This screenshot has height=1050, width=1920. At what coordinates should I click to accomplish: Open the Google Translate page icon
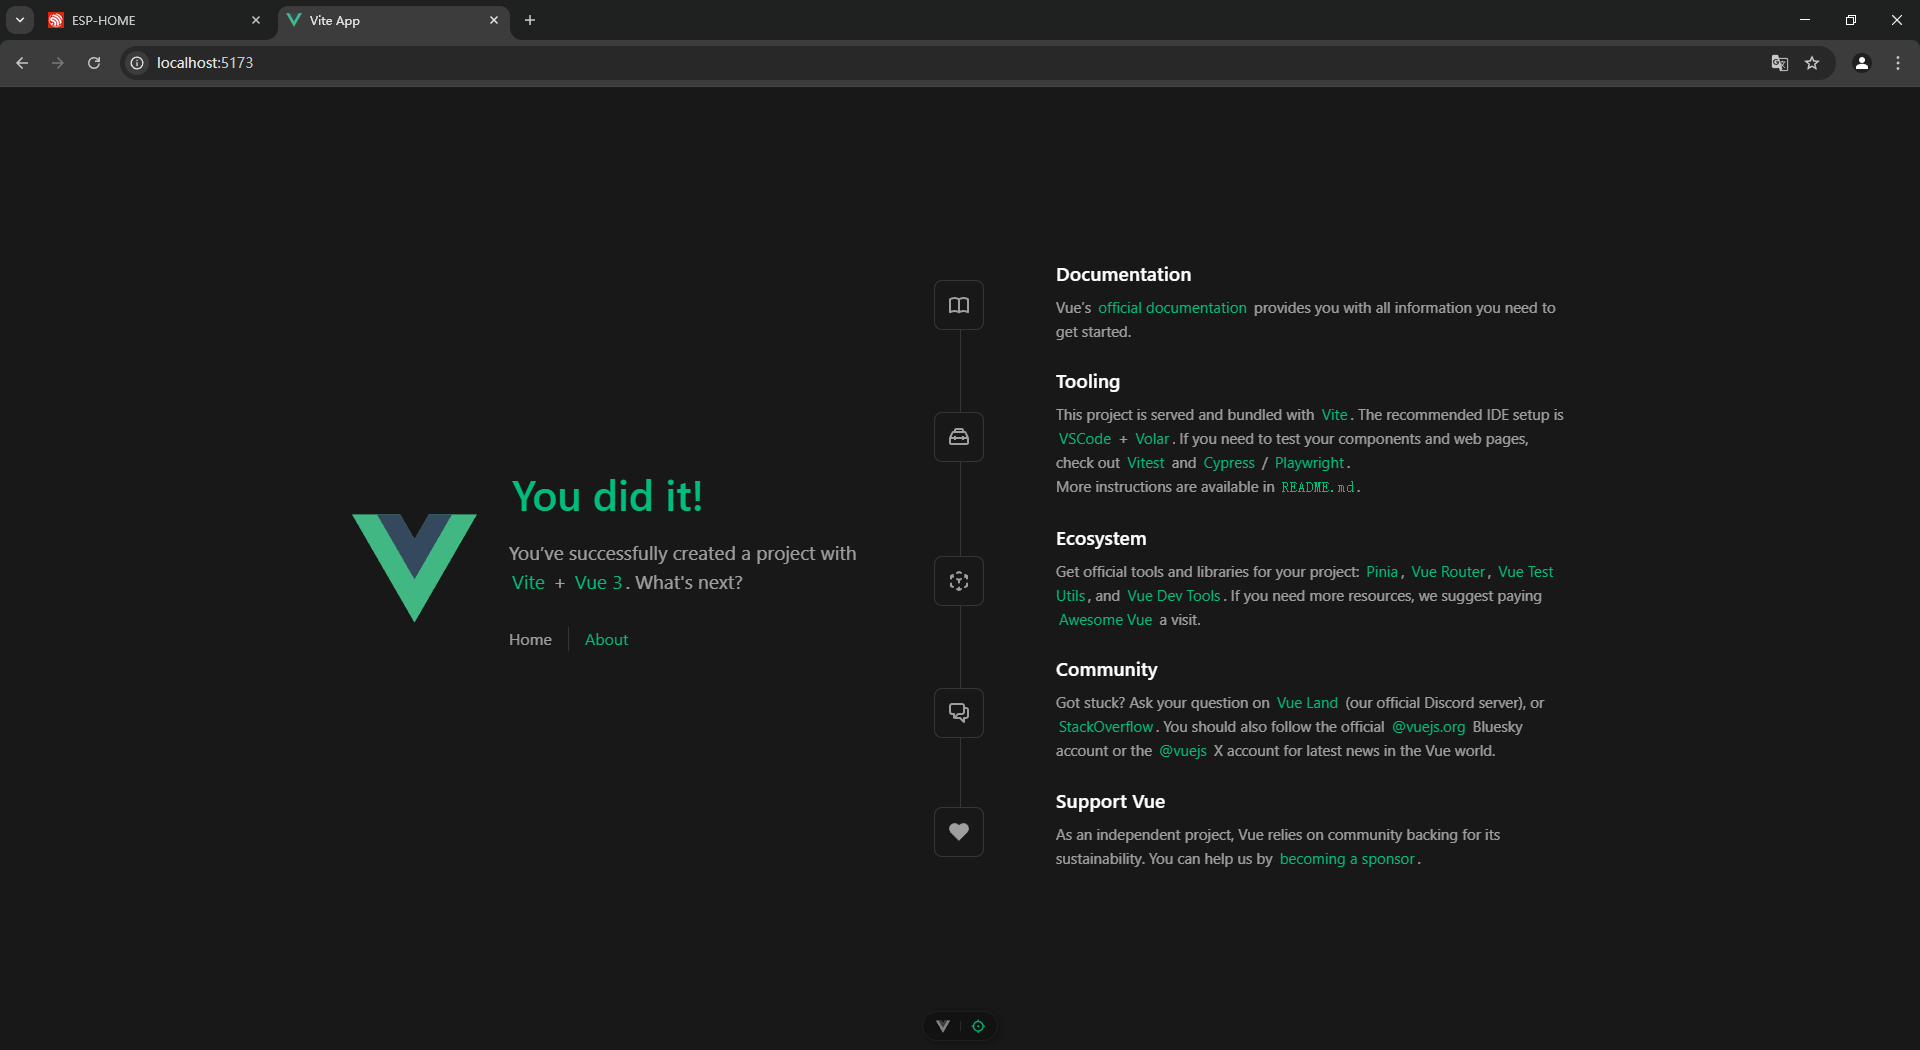pyautogui.click(x=1779, y=63)
